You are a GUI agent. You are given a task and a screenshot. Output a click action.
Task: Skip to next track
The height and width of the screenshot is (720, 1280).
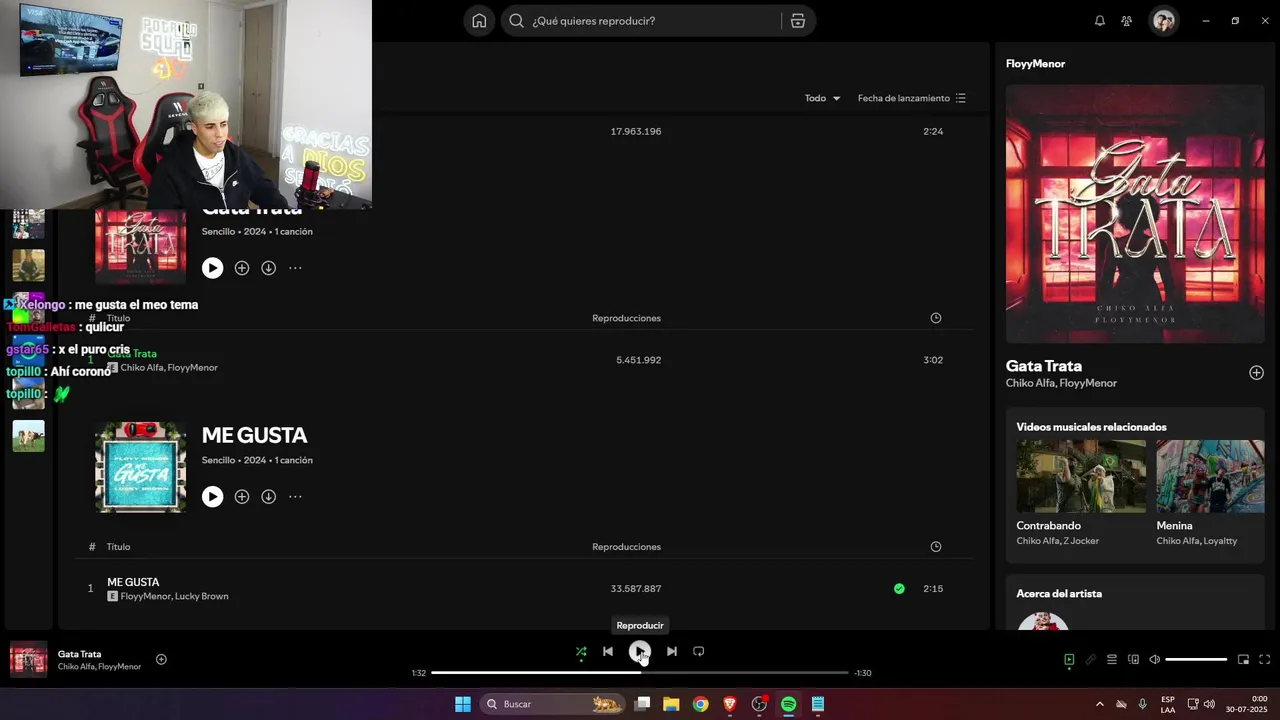pos(672,651)
